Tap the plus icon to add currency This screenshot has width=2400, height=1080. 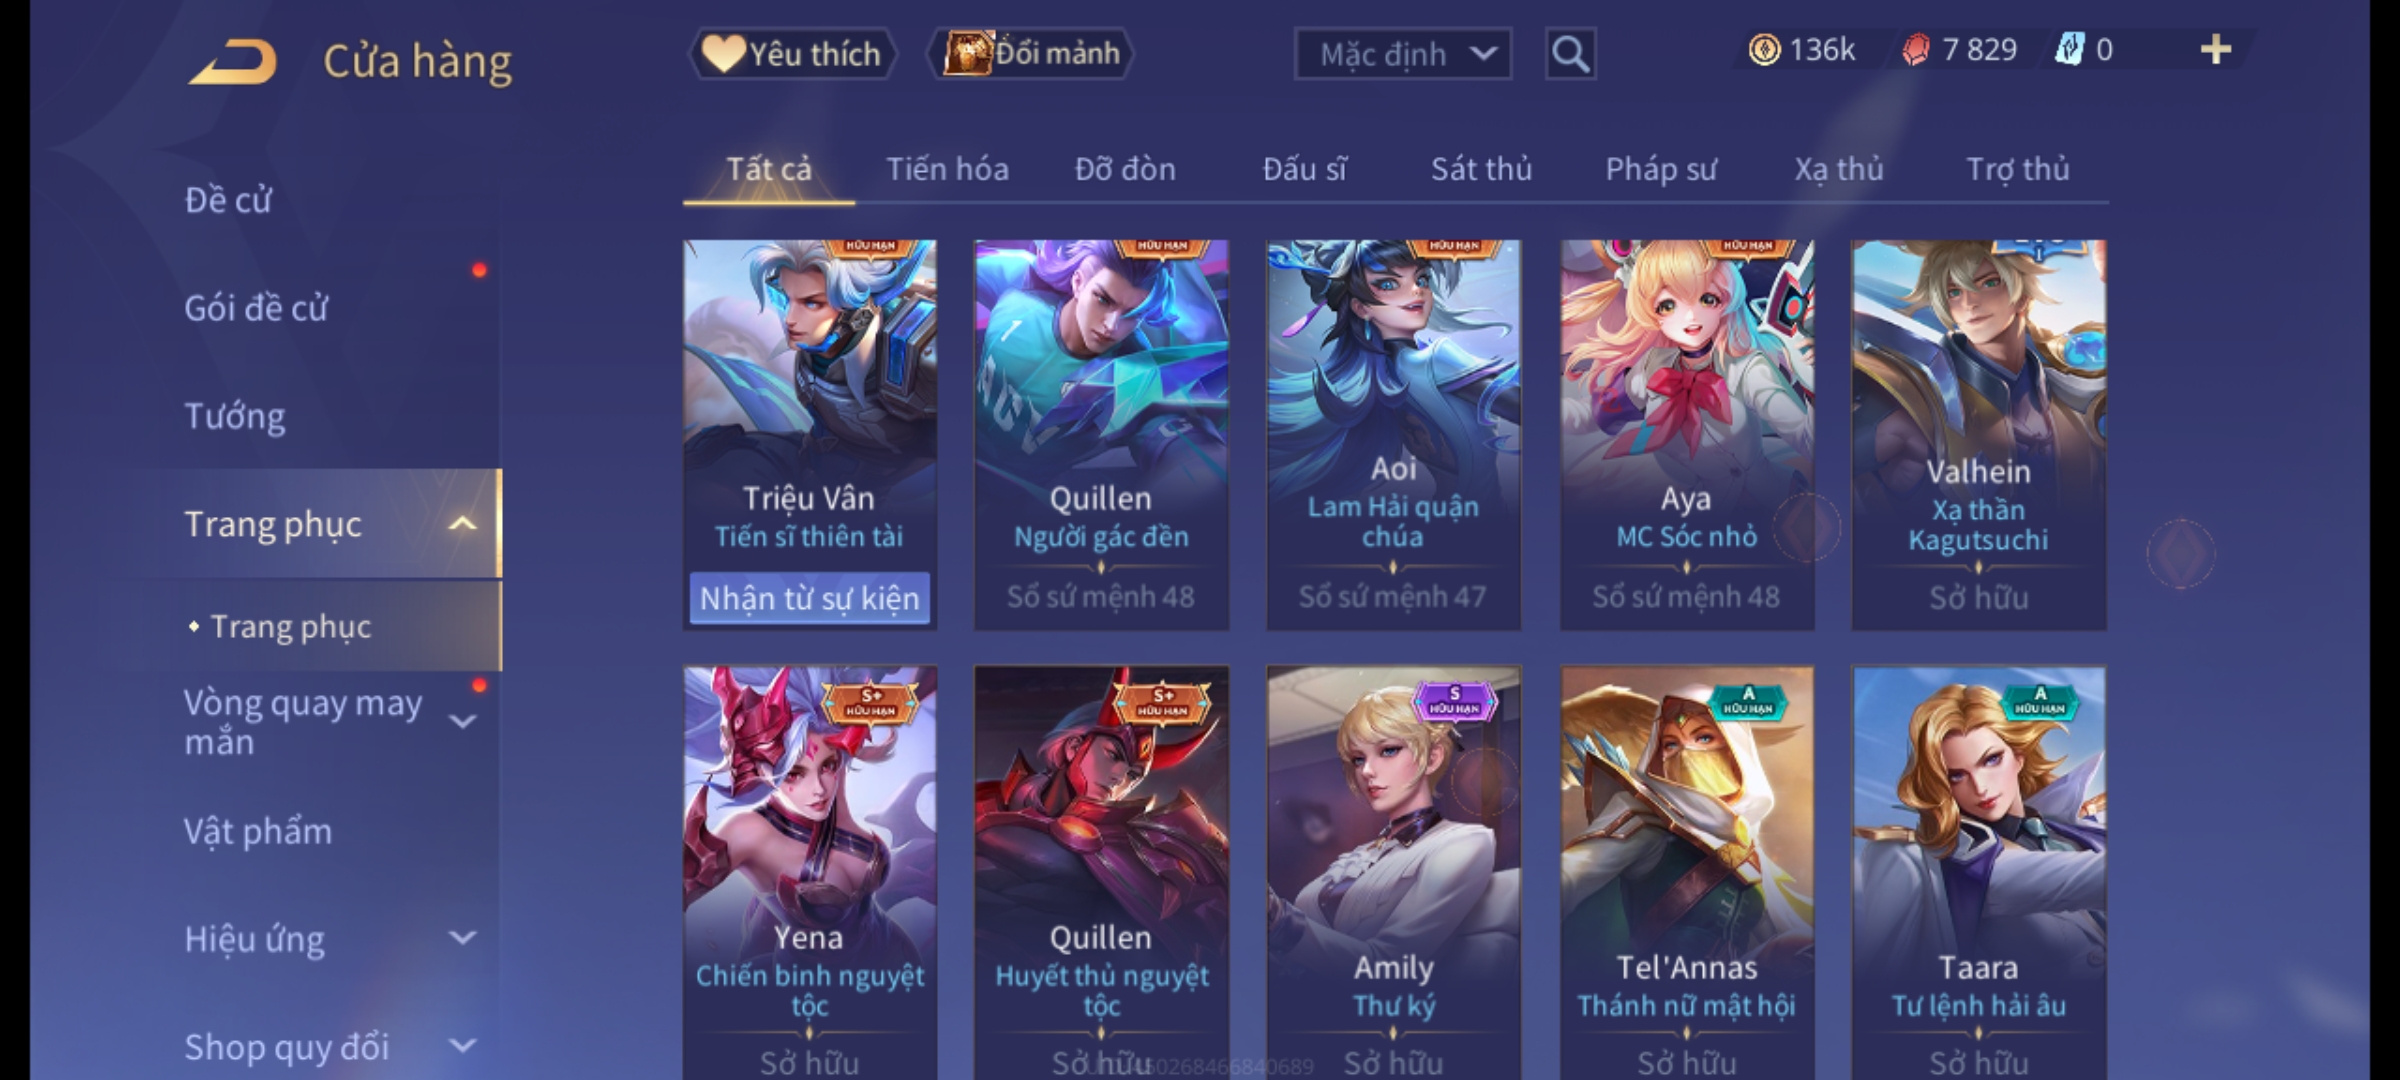tap(2216, 50)
